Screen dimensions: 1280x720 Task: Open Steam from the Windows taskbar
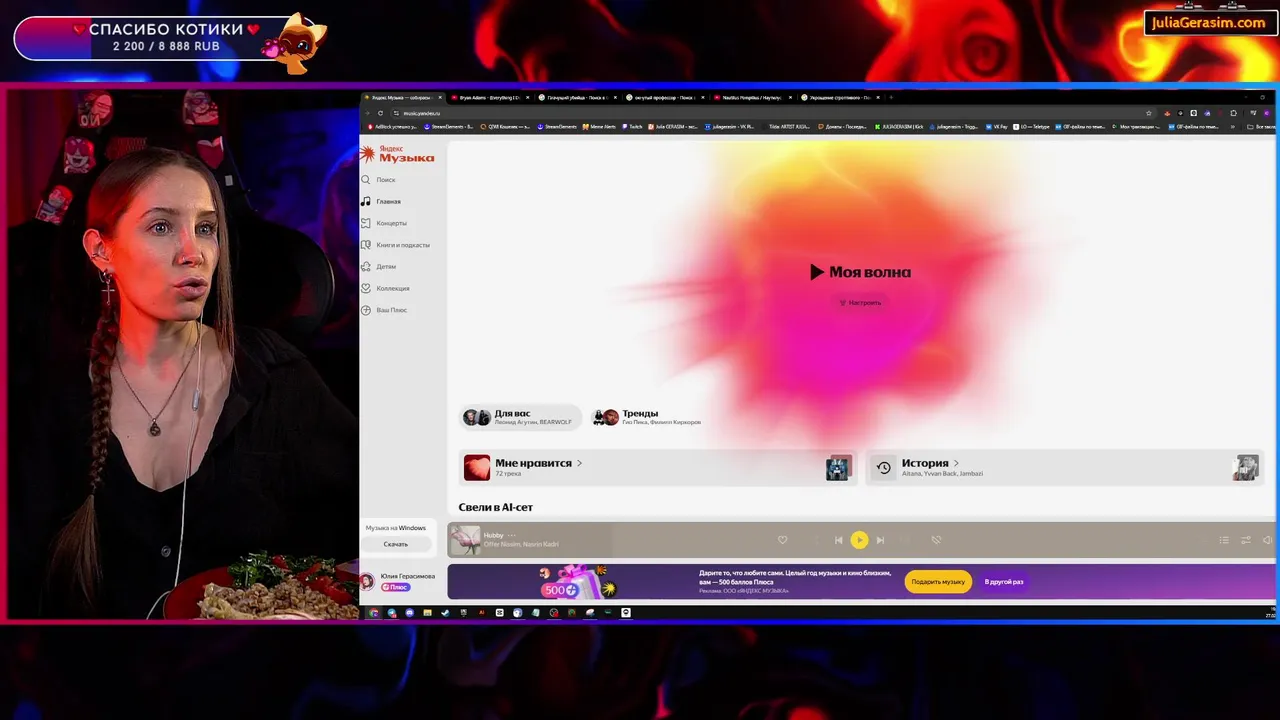445,612
